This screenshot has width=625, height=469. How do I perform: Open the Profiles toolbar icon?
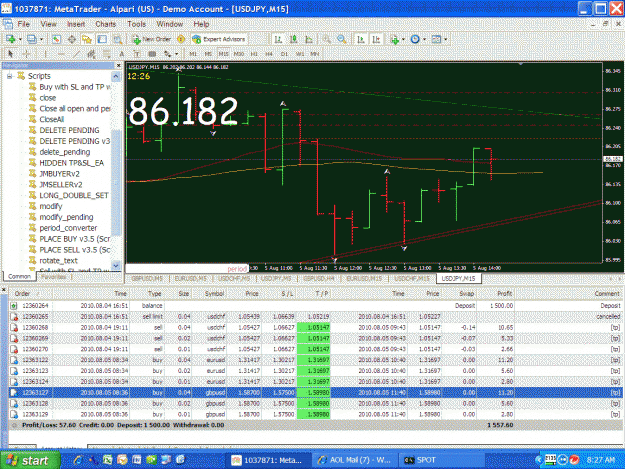pyautogui.click(x=32, y=39)
